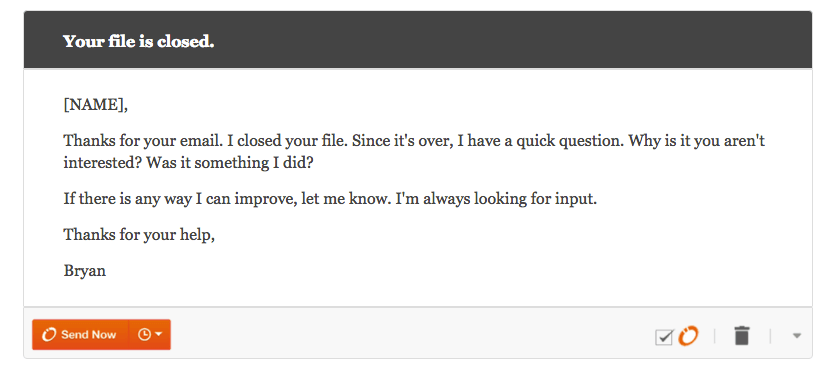Click the clock icon beside Send Now
The image size is (834, 371).
(x=144, y=334)
